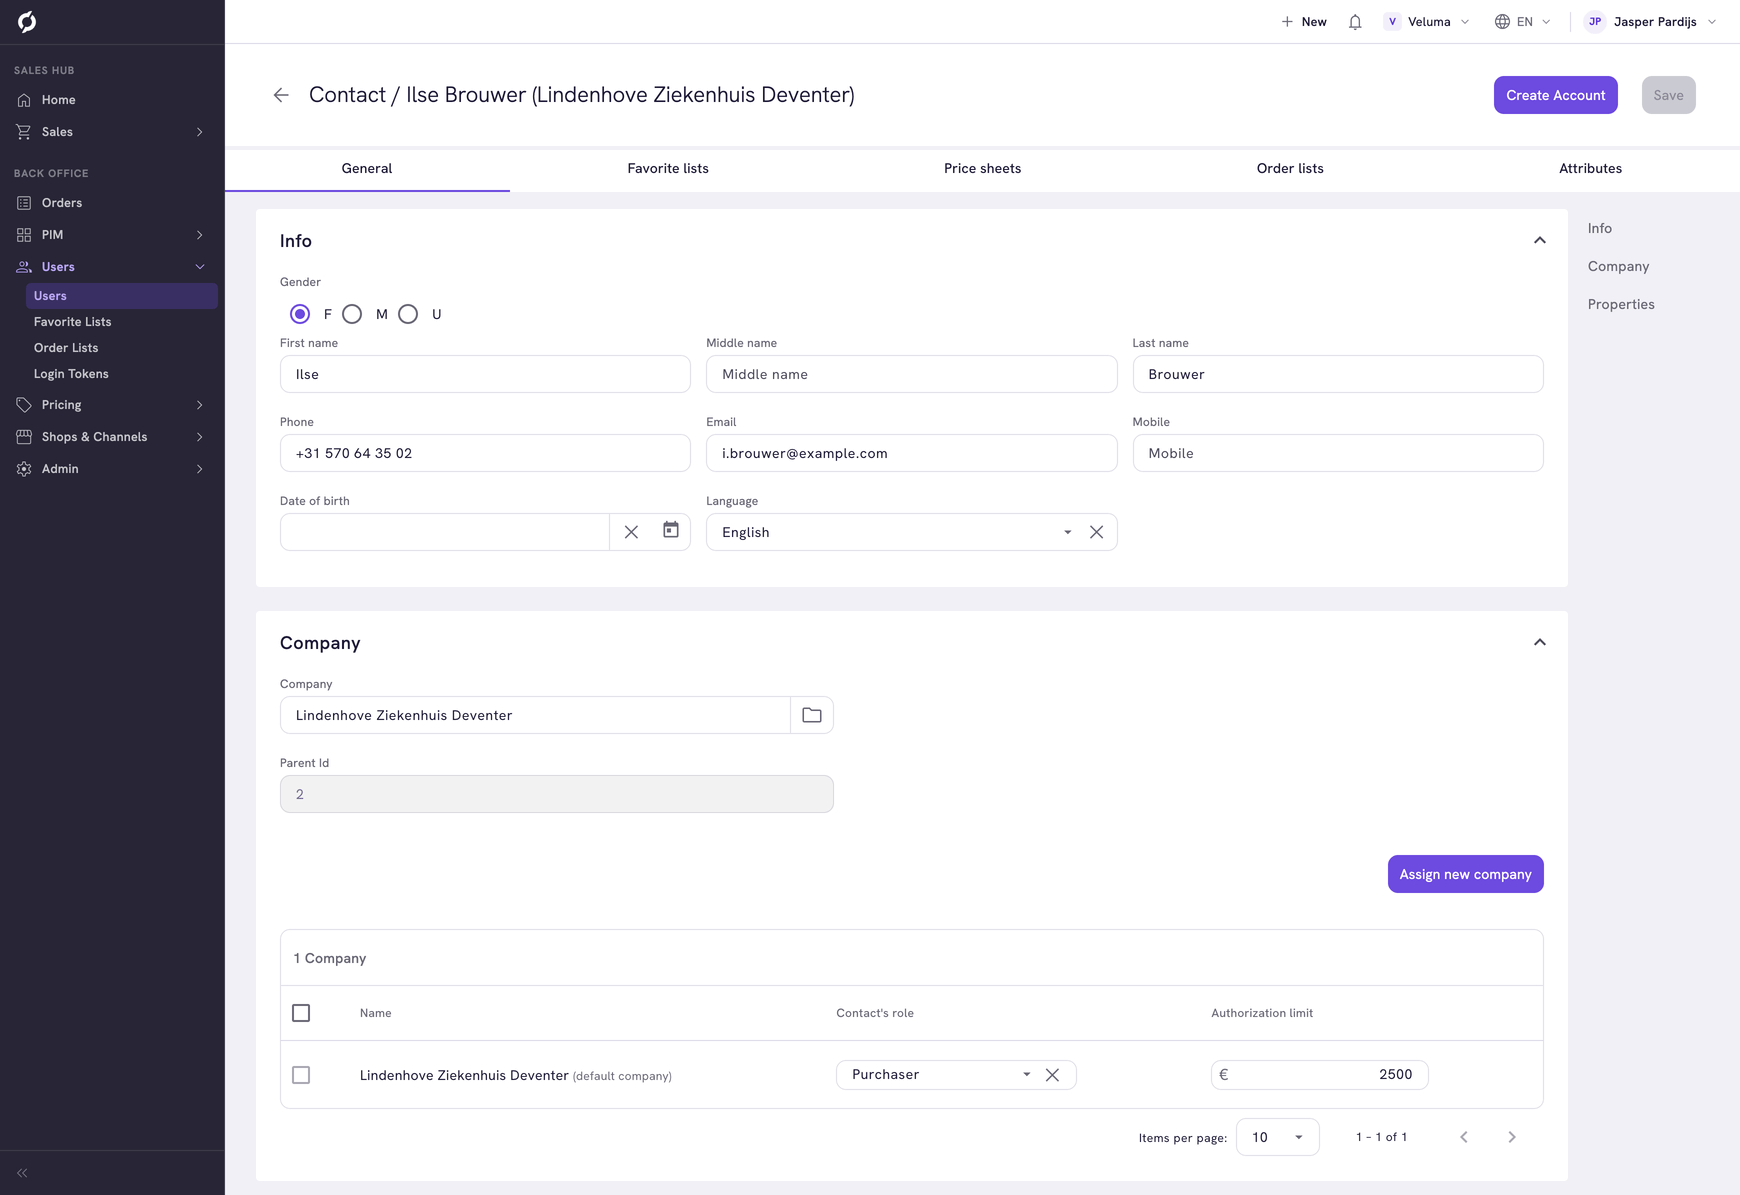Switch to the General tab
This screenshot has width=1740, height=1195.
click(367, 169)
